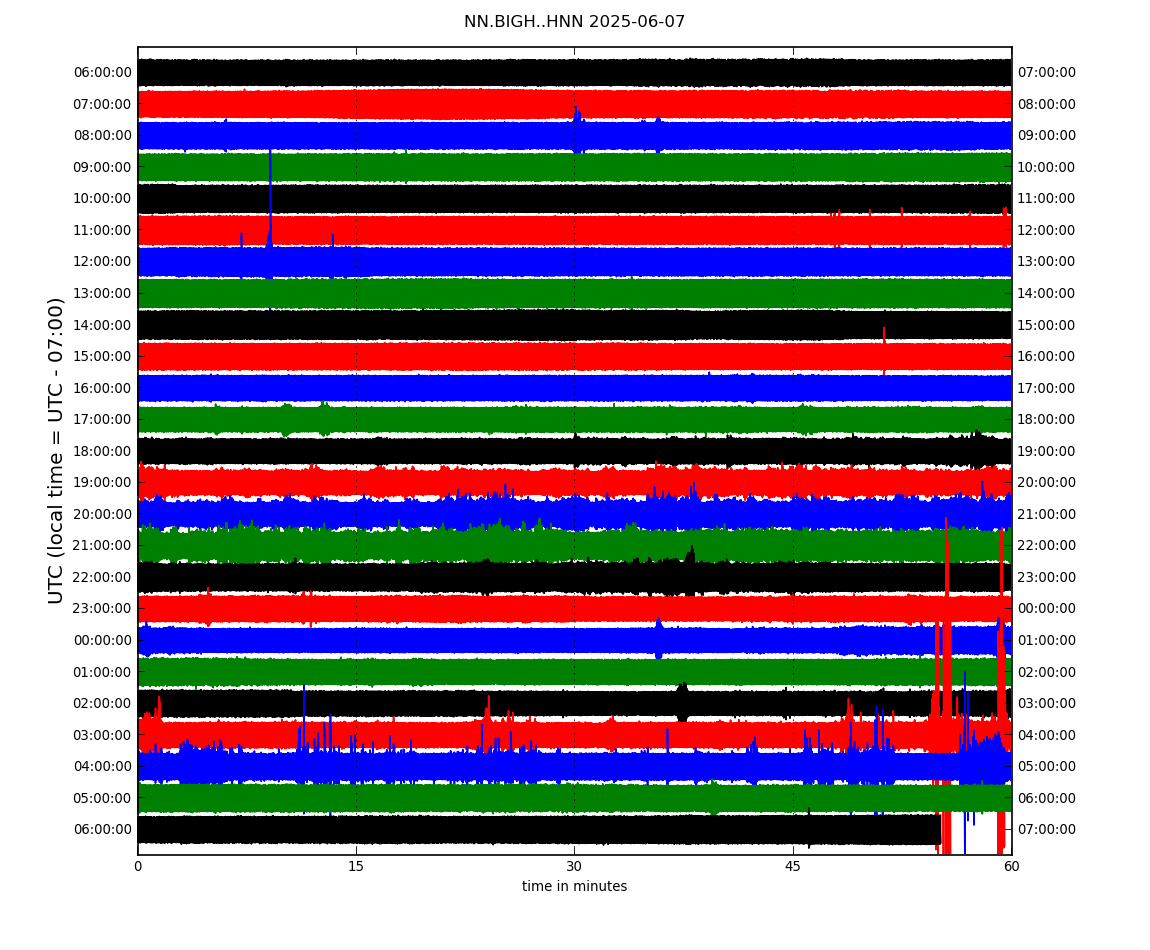Click right local-time axis label 05:00:00
Image resolution: width=1150 pixels, height=950 pixels.
pyautogui.click(x=1047, y=767)
